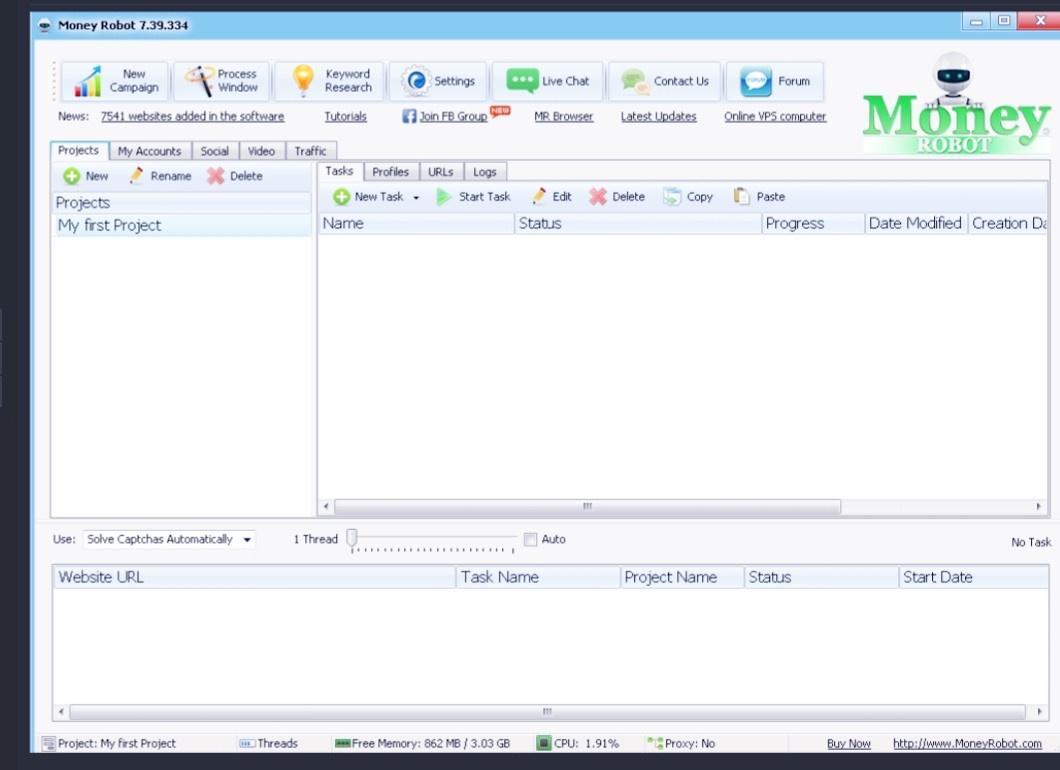Click the left arrow of website list scrollbar

(x=61, y=712)
